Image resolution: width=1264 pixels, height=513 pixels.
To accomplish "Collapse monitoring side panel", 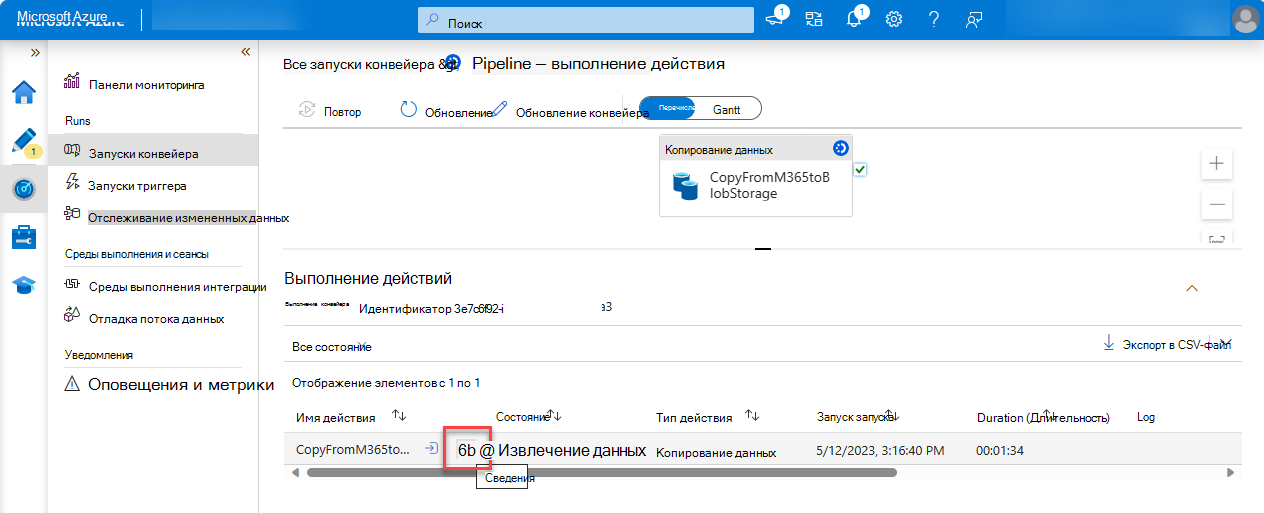I will click(x=245, y=51).
